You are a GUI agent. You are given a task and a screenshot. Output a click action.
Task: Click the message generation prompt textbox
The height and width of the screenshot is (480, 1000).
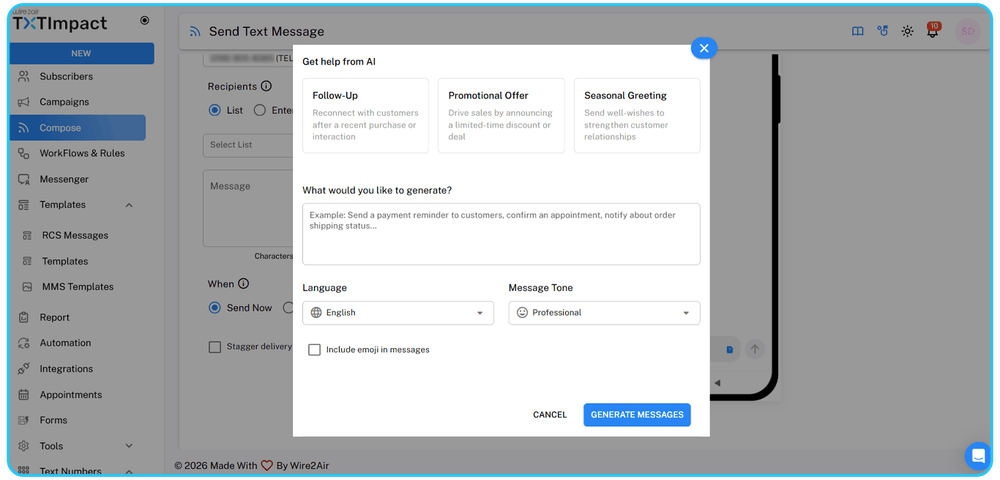click(x=501, y=234)
